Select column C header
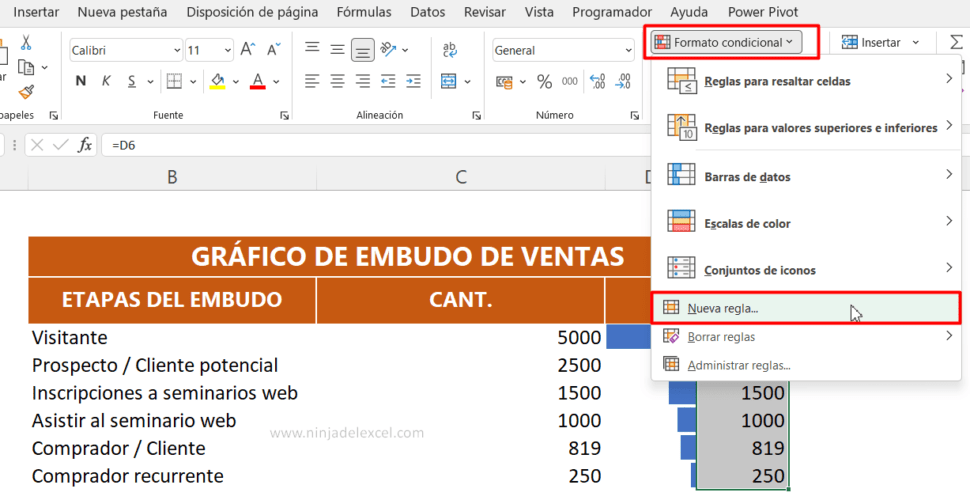Image resolution: width=970 pixels, height=500 pixels. click(460, 178)
